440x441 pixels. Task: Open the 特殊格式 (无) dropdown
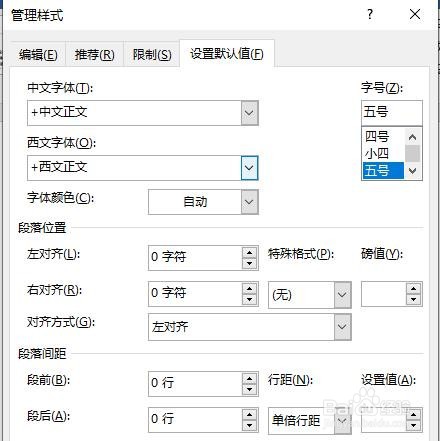point(342,295)
